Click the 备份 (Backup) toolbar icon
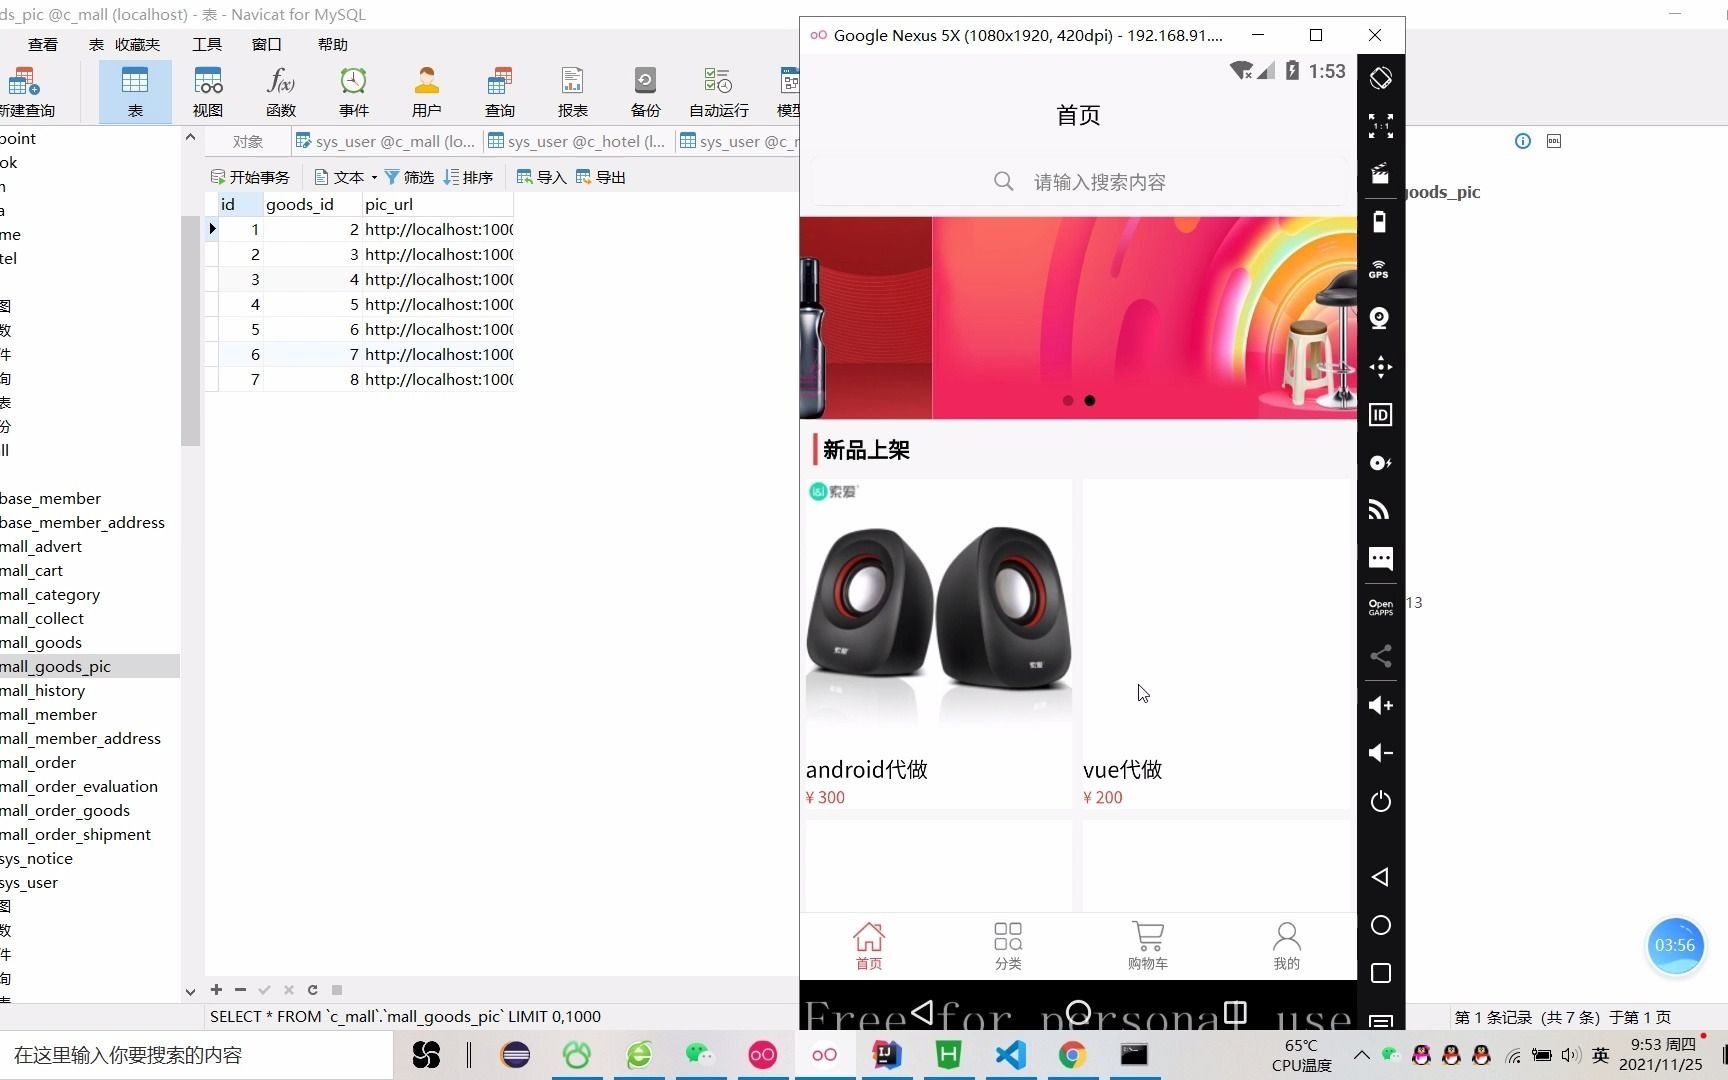 (645, 90)
